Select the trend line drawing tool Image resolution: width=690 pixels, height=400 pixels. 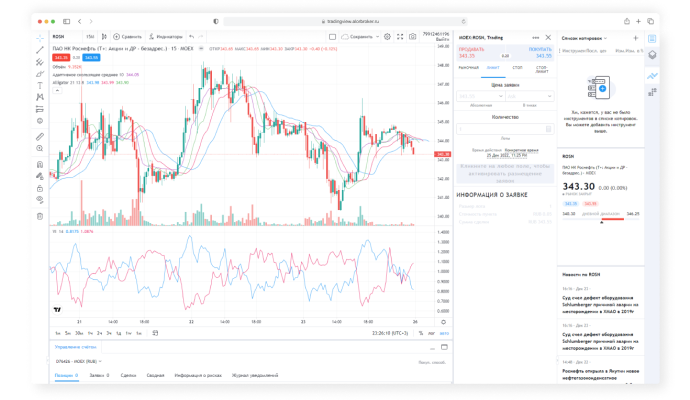coord(40,50)
